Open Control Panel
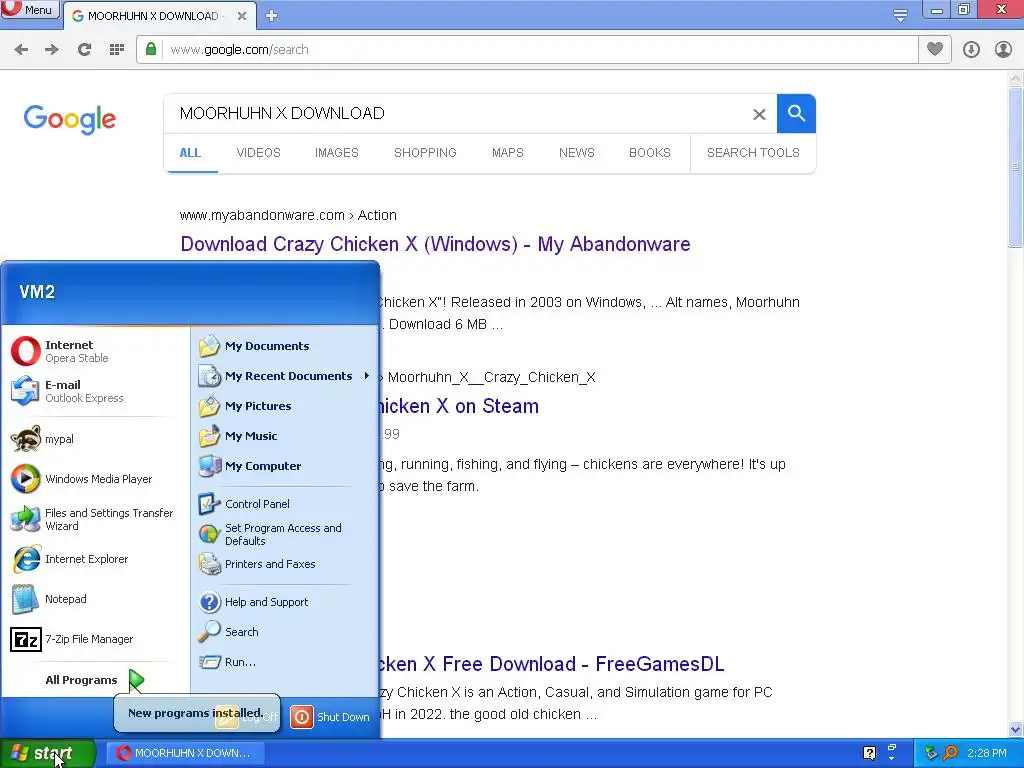Viewport: 1024px width, 768px height. [x=285, y=504]
